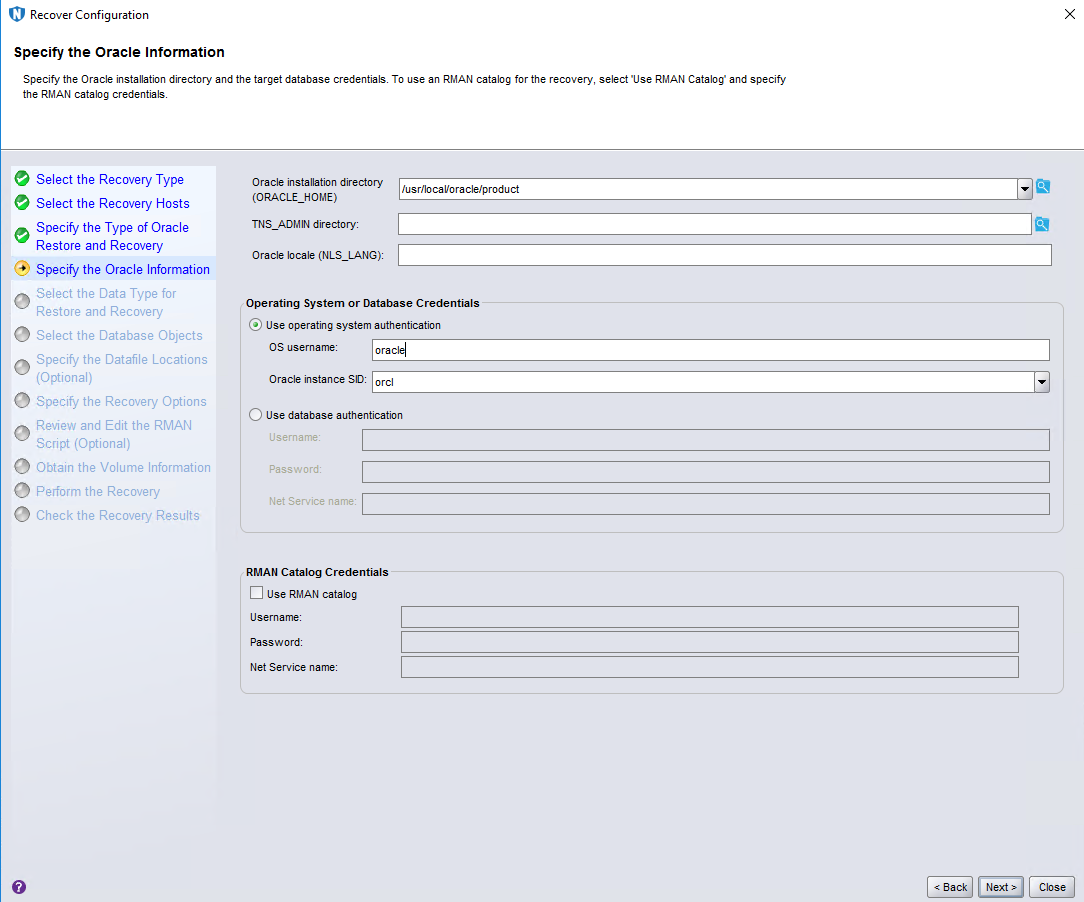Click the green check icon for Oracle Restore type step

tap(22, 236)
